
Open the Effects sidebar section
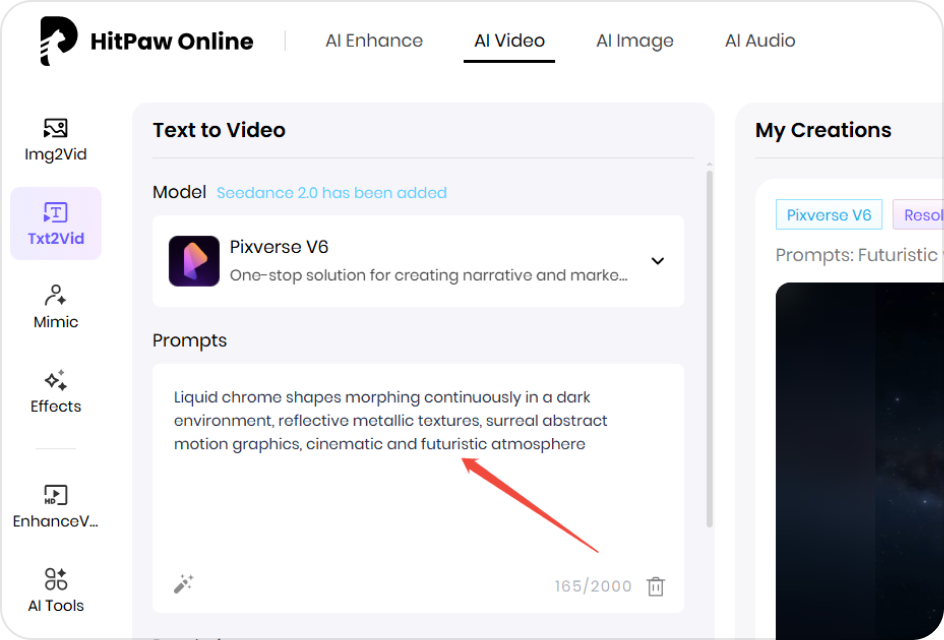(55, 391)
